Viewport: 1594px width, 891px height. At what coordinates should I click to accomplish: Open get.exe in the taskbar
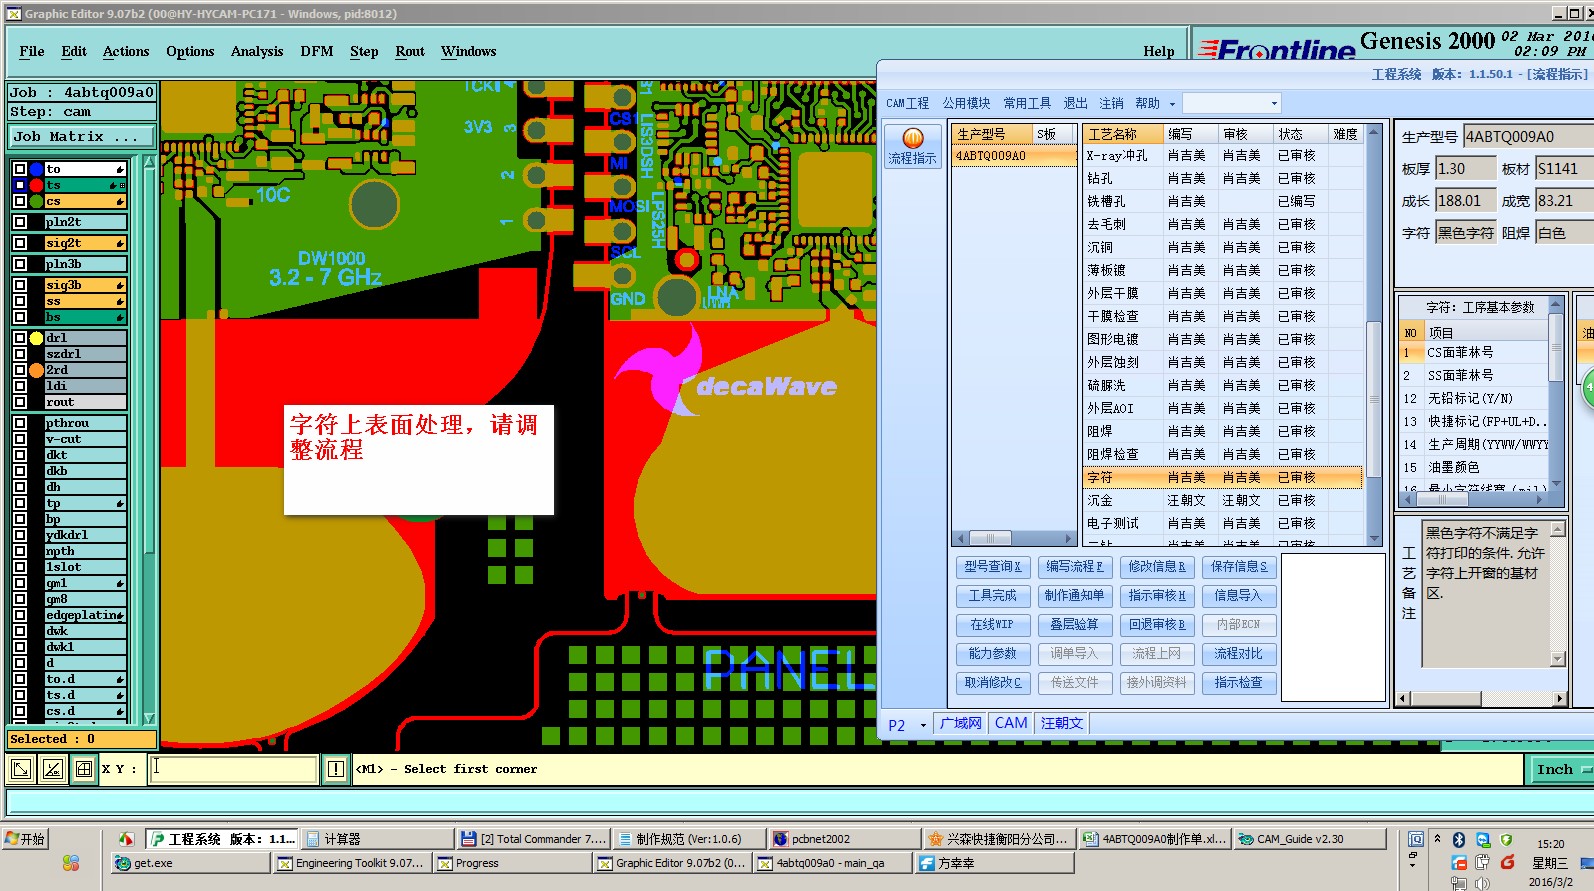coord(190,863)
